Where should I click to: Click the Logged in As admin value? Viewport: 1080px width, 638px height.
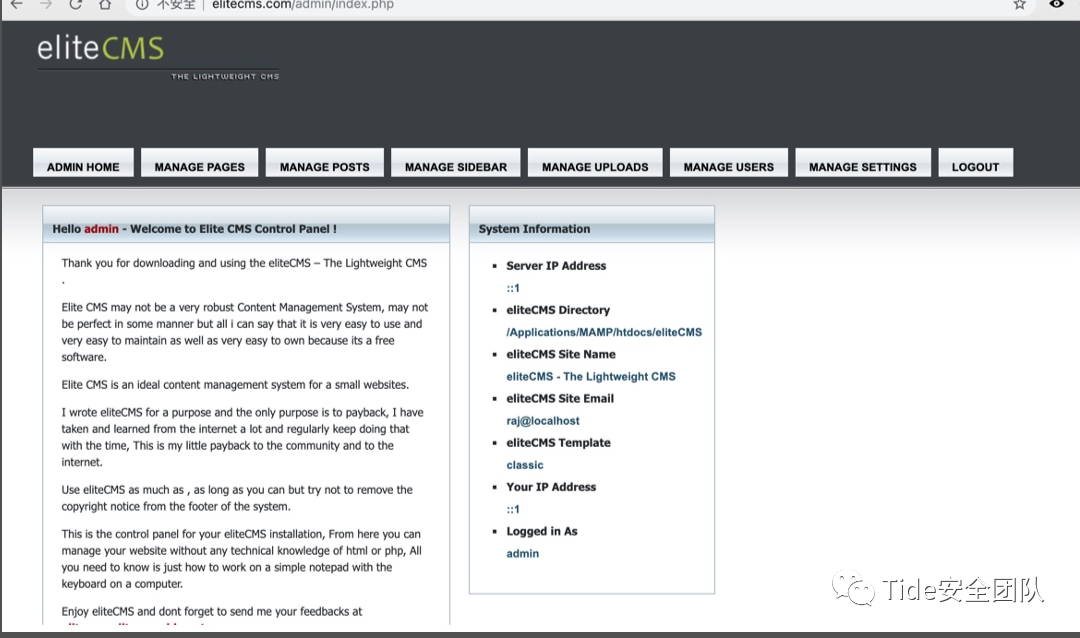tap(523, 553)
